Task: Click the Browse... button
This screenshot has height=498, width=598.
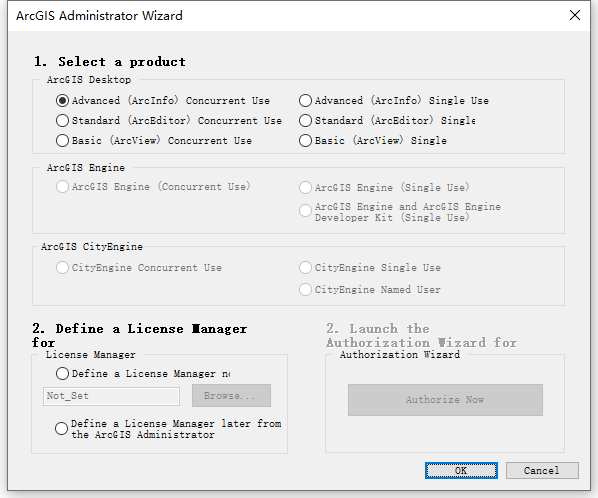Action: [x=231, y=395]
